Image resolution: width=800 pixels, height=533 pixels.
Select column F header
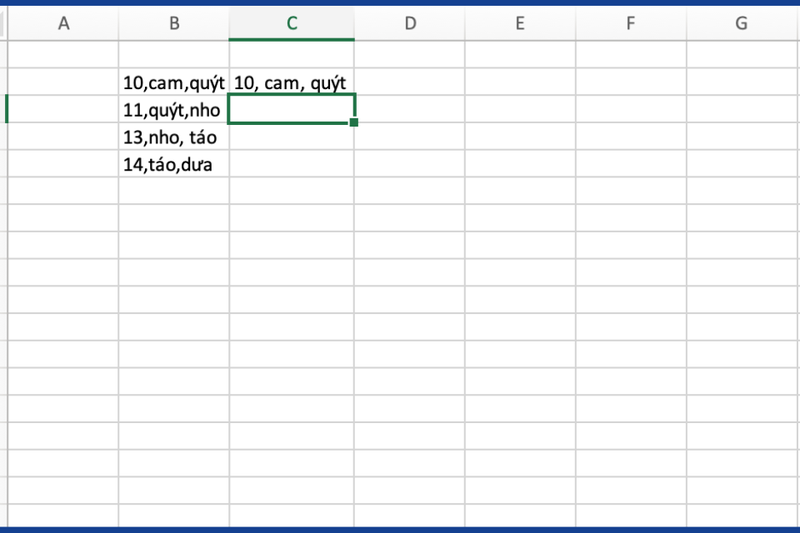tap(631, 23)
